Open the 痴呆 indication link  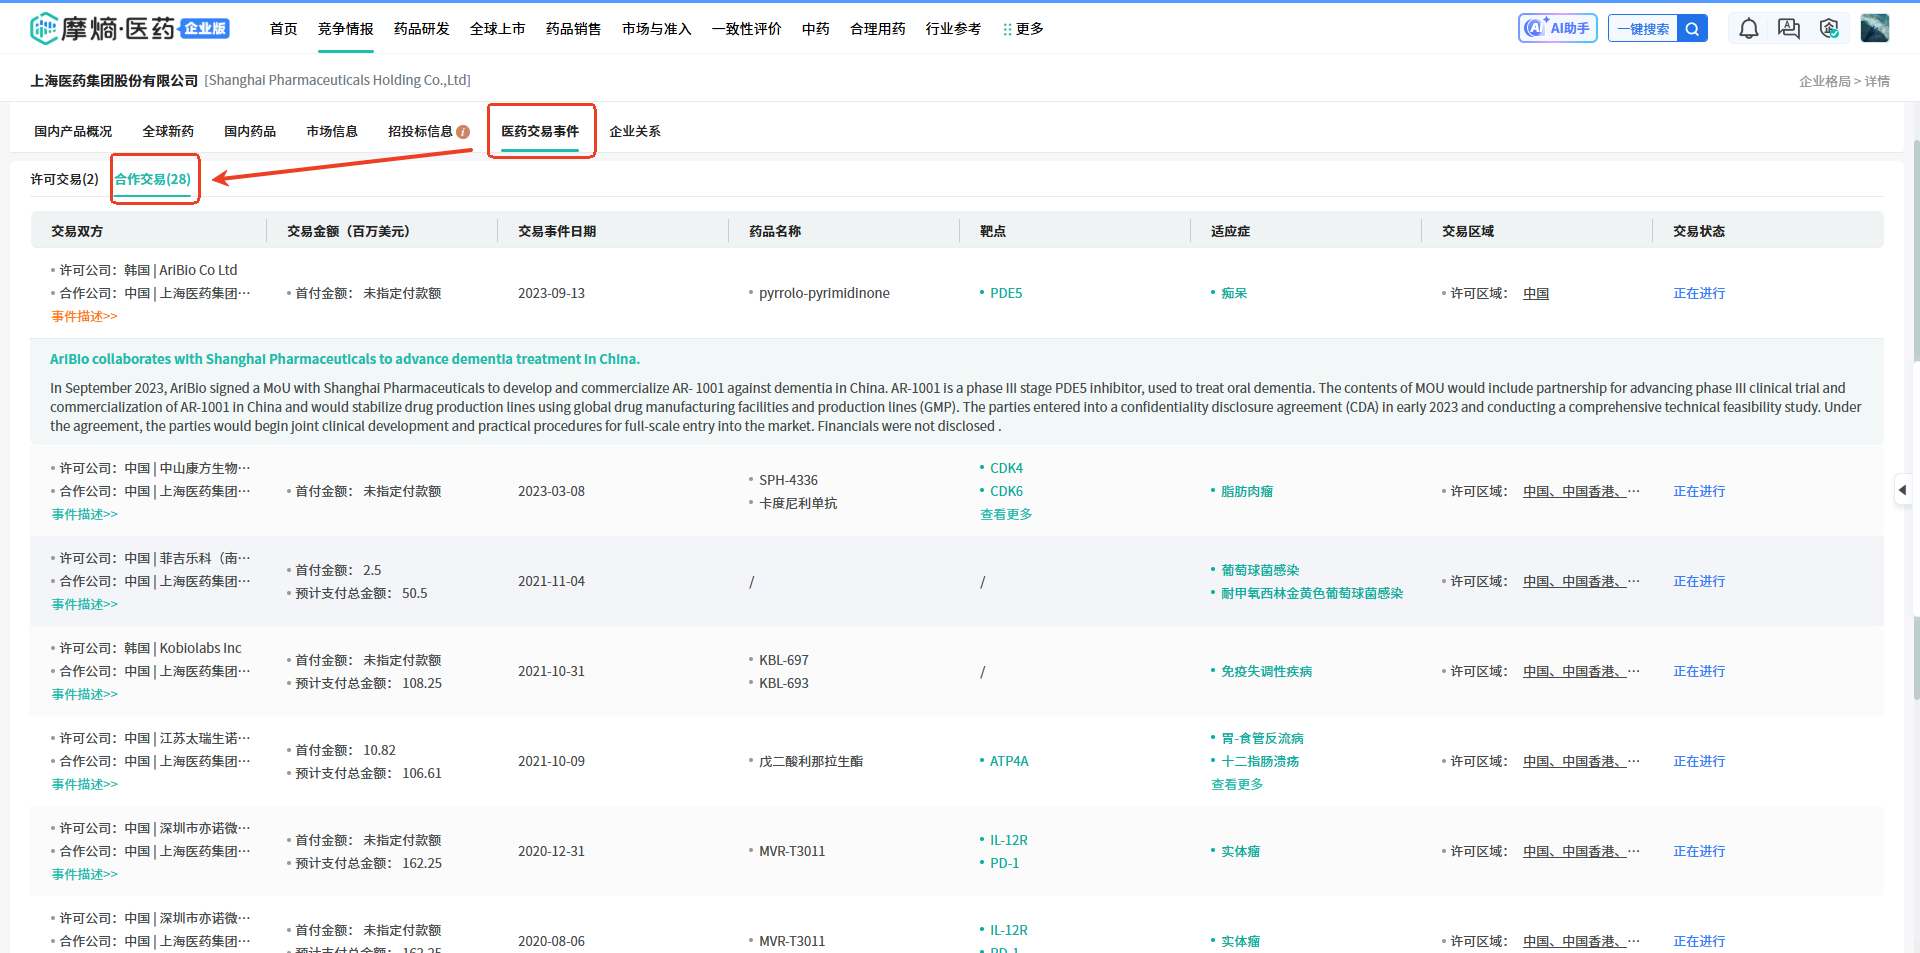1234,293
